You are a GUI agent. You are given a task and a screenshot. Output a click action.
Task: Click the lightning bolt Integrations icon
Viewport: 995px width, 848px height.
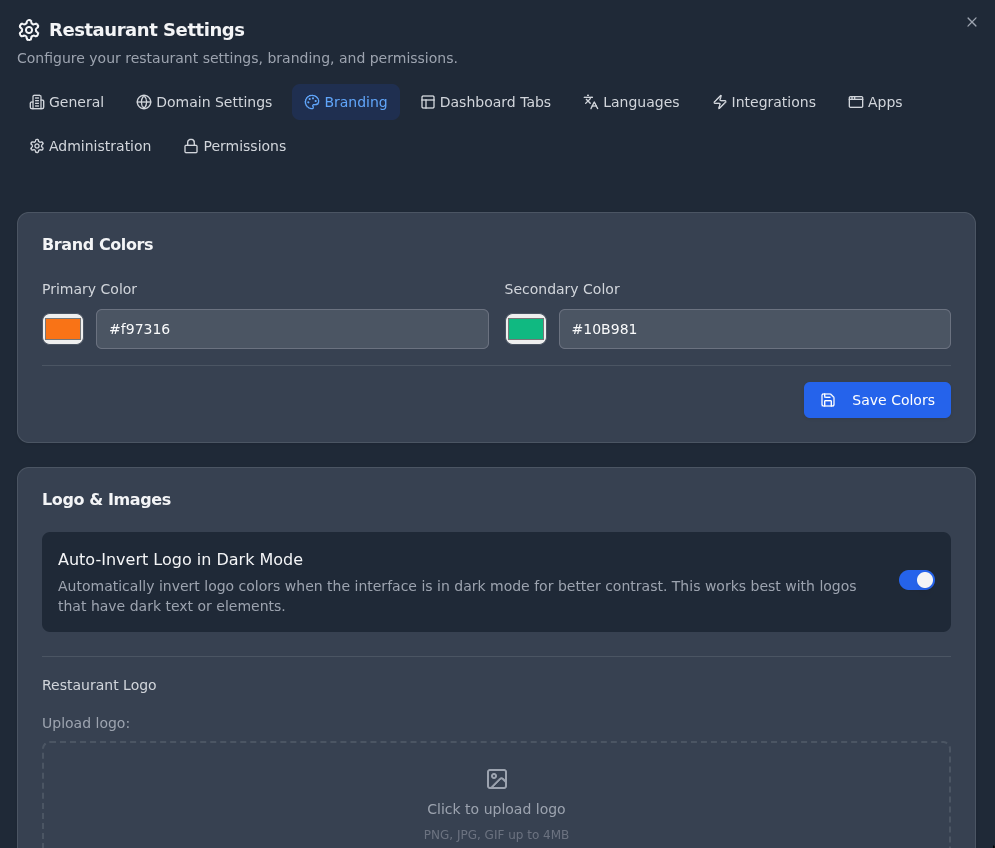point(720,102)
